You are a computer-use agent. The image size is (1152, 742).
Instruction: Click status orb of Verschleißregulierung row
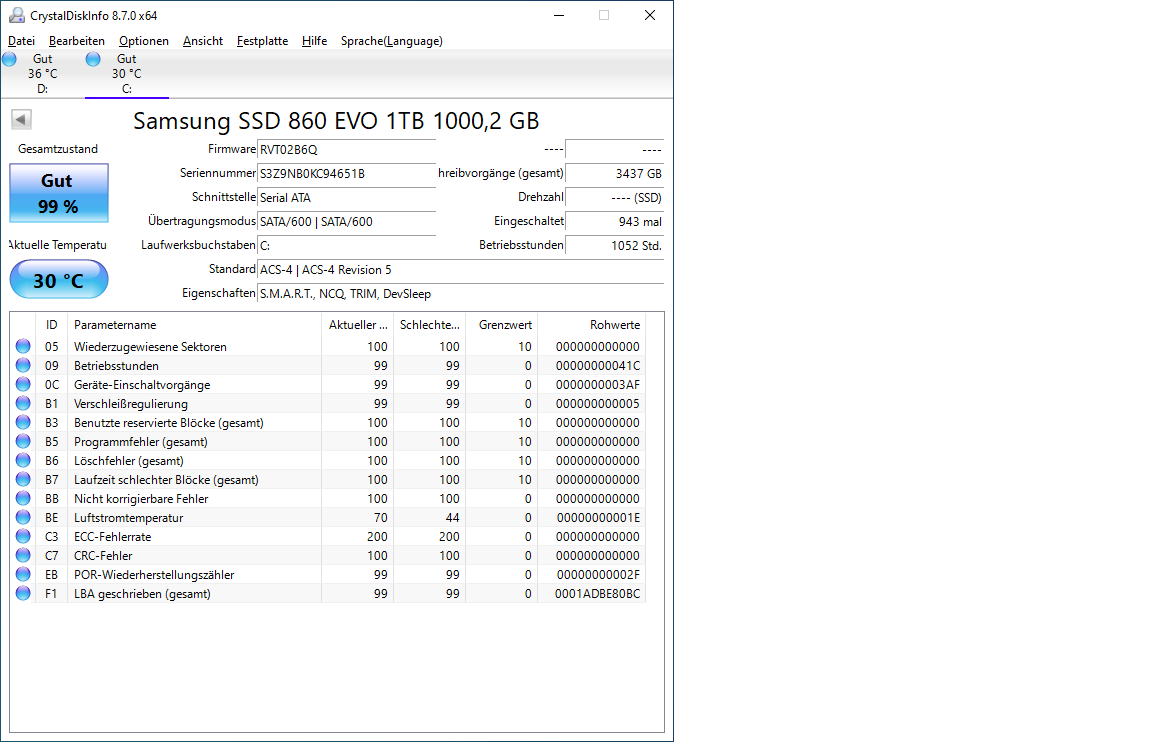tap(24, 403)
